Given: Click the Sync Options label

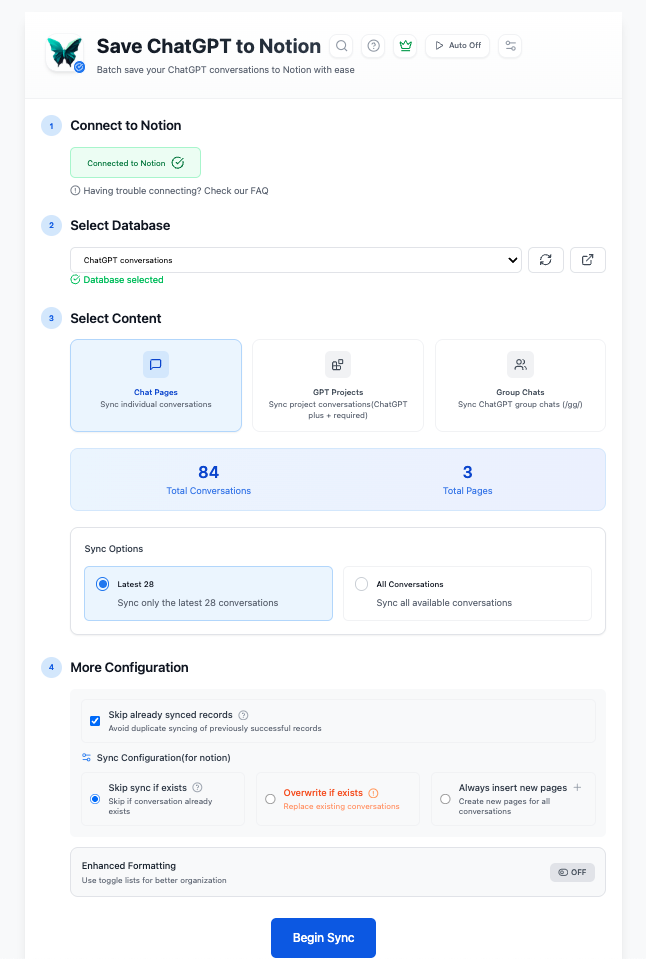Looking at the screenshot, I should 114,549.
